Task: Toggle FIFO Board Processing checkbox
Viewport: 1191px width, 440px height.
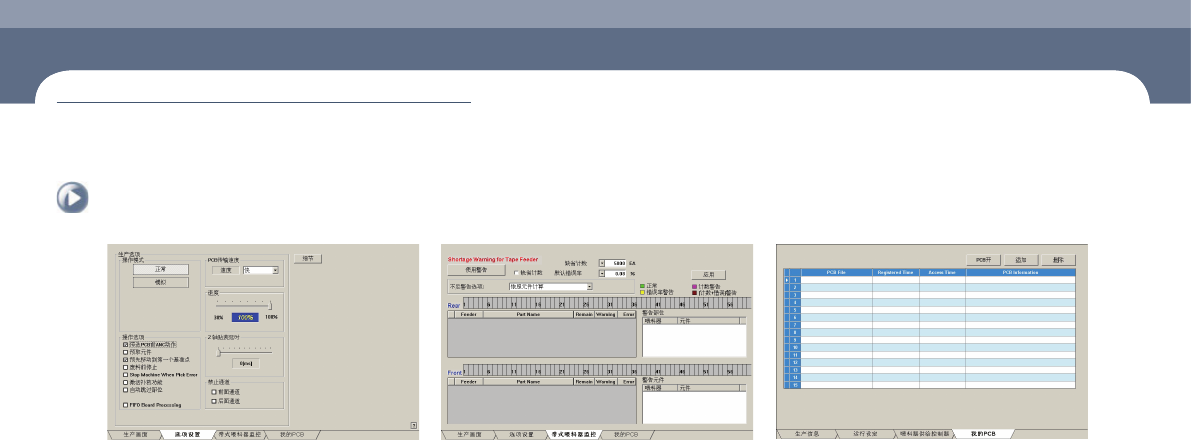Action: [x=124, y=405]
